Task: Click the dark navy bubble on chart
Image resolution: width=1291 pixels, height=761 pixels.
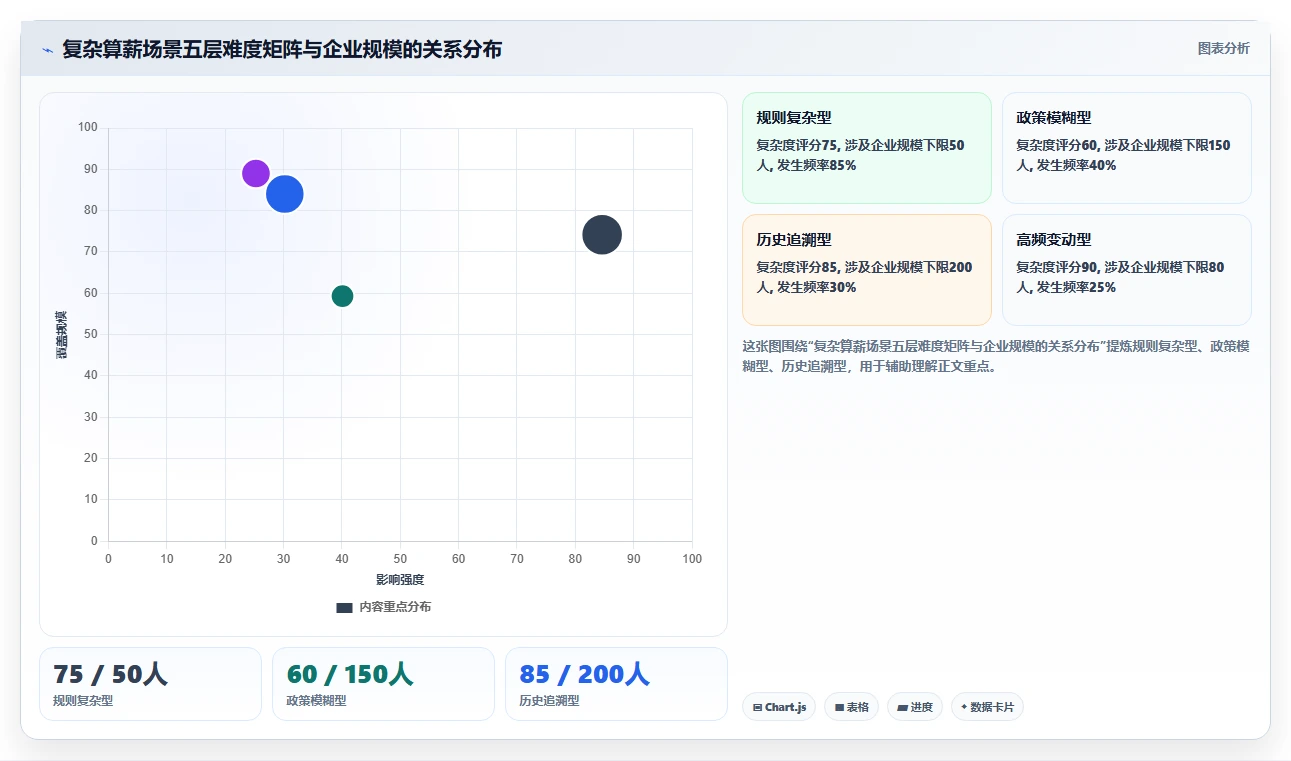Action: (x=602, y=235)
